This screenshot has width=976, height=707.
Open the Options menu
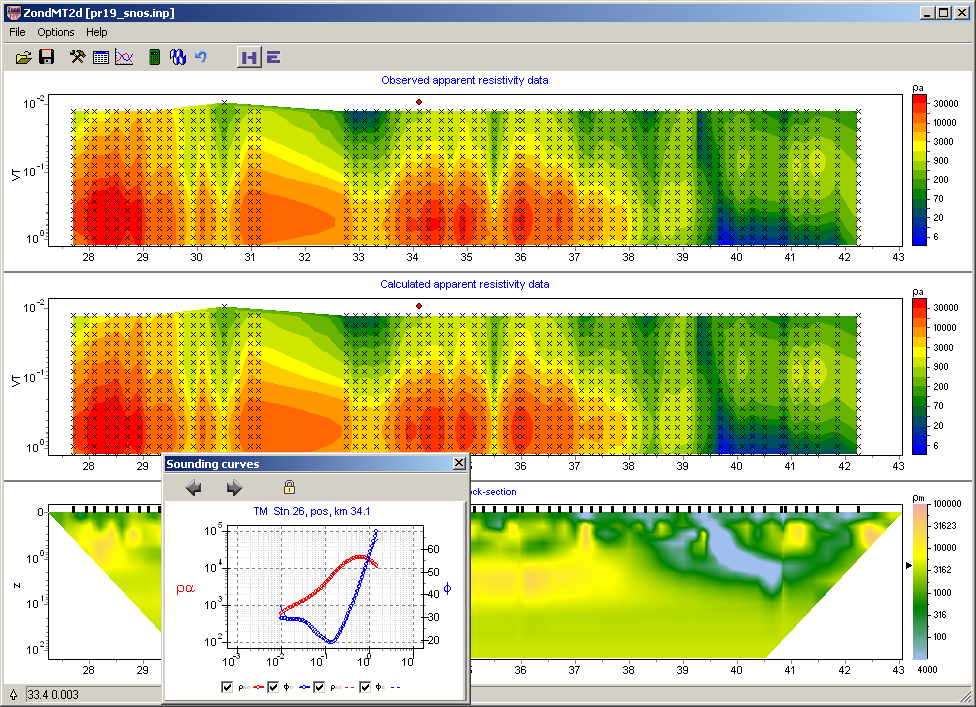56,32
